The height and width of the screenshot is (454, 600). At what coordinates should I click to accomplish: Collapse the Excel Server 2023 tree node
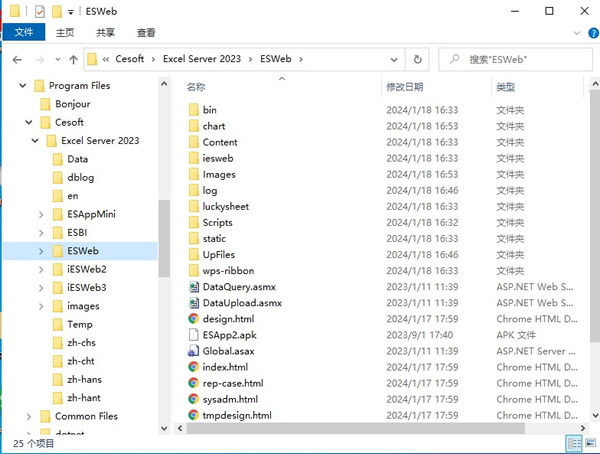[36, 141]
